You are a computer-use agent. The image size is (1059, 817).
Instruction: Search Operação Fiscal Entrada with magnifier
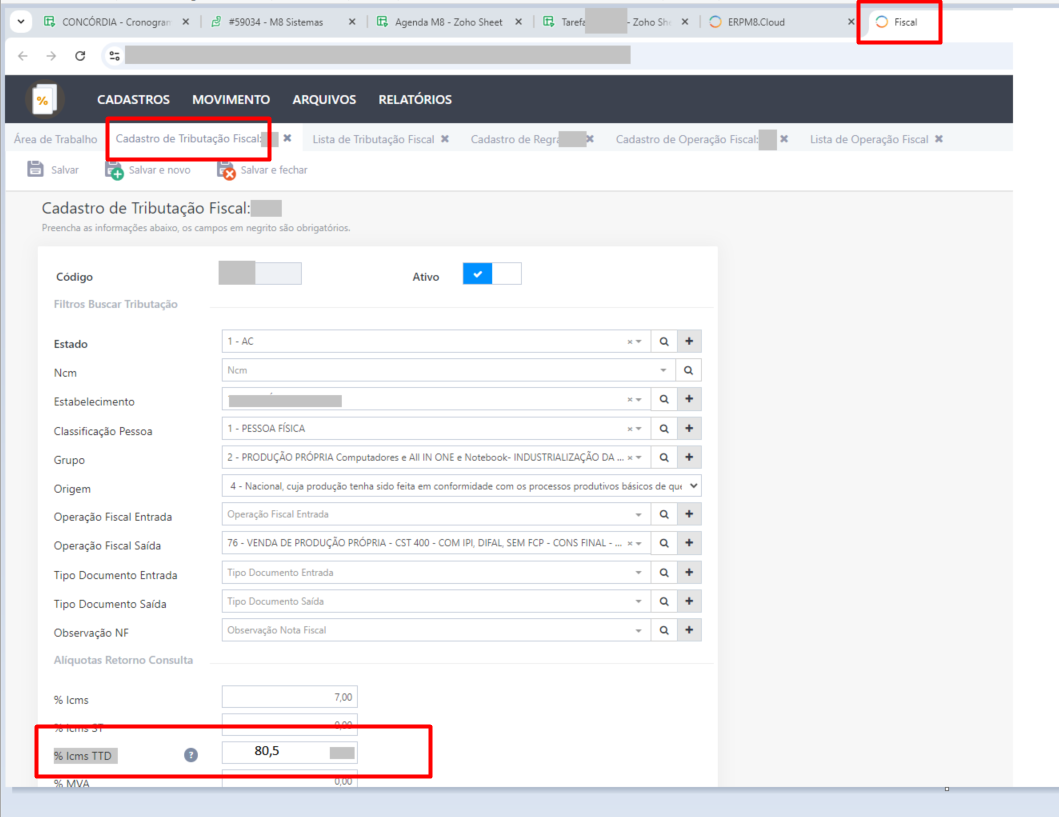coord(664,515)
